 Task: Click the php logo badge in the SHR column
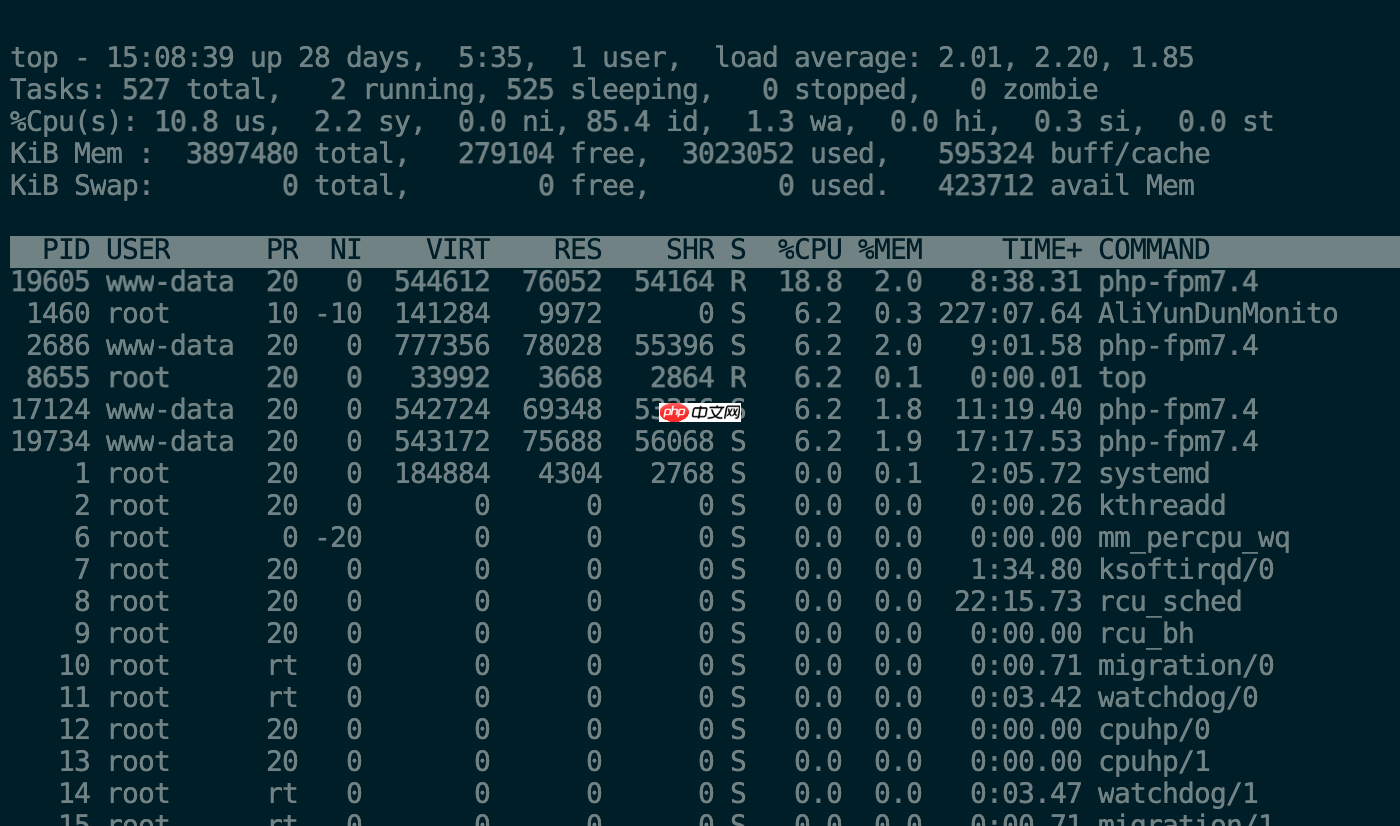point(675,410)
